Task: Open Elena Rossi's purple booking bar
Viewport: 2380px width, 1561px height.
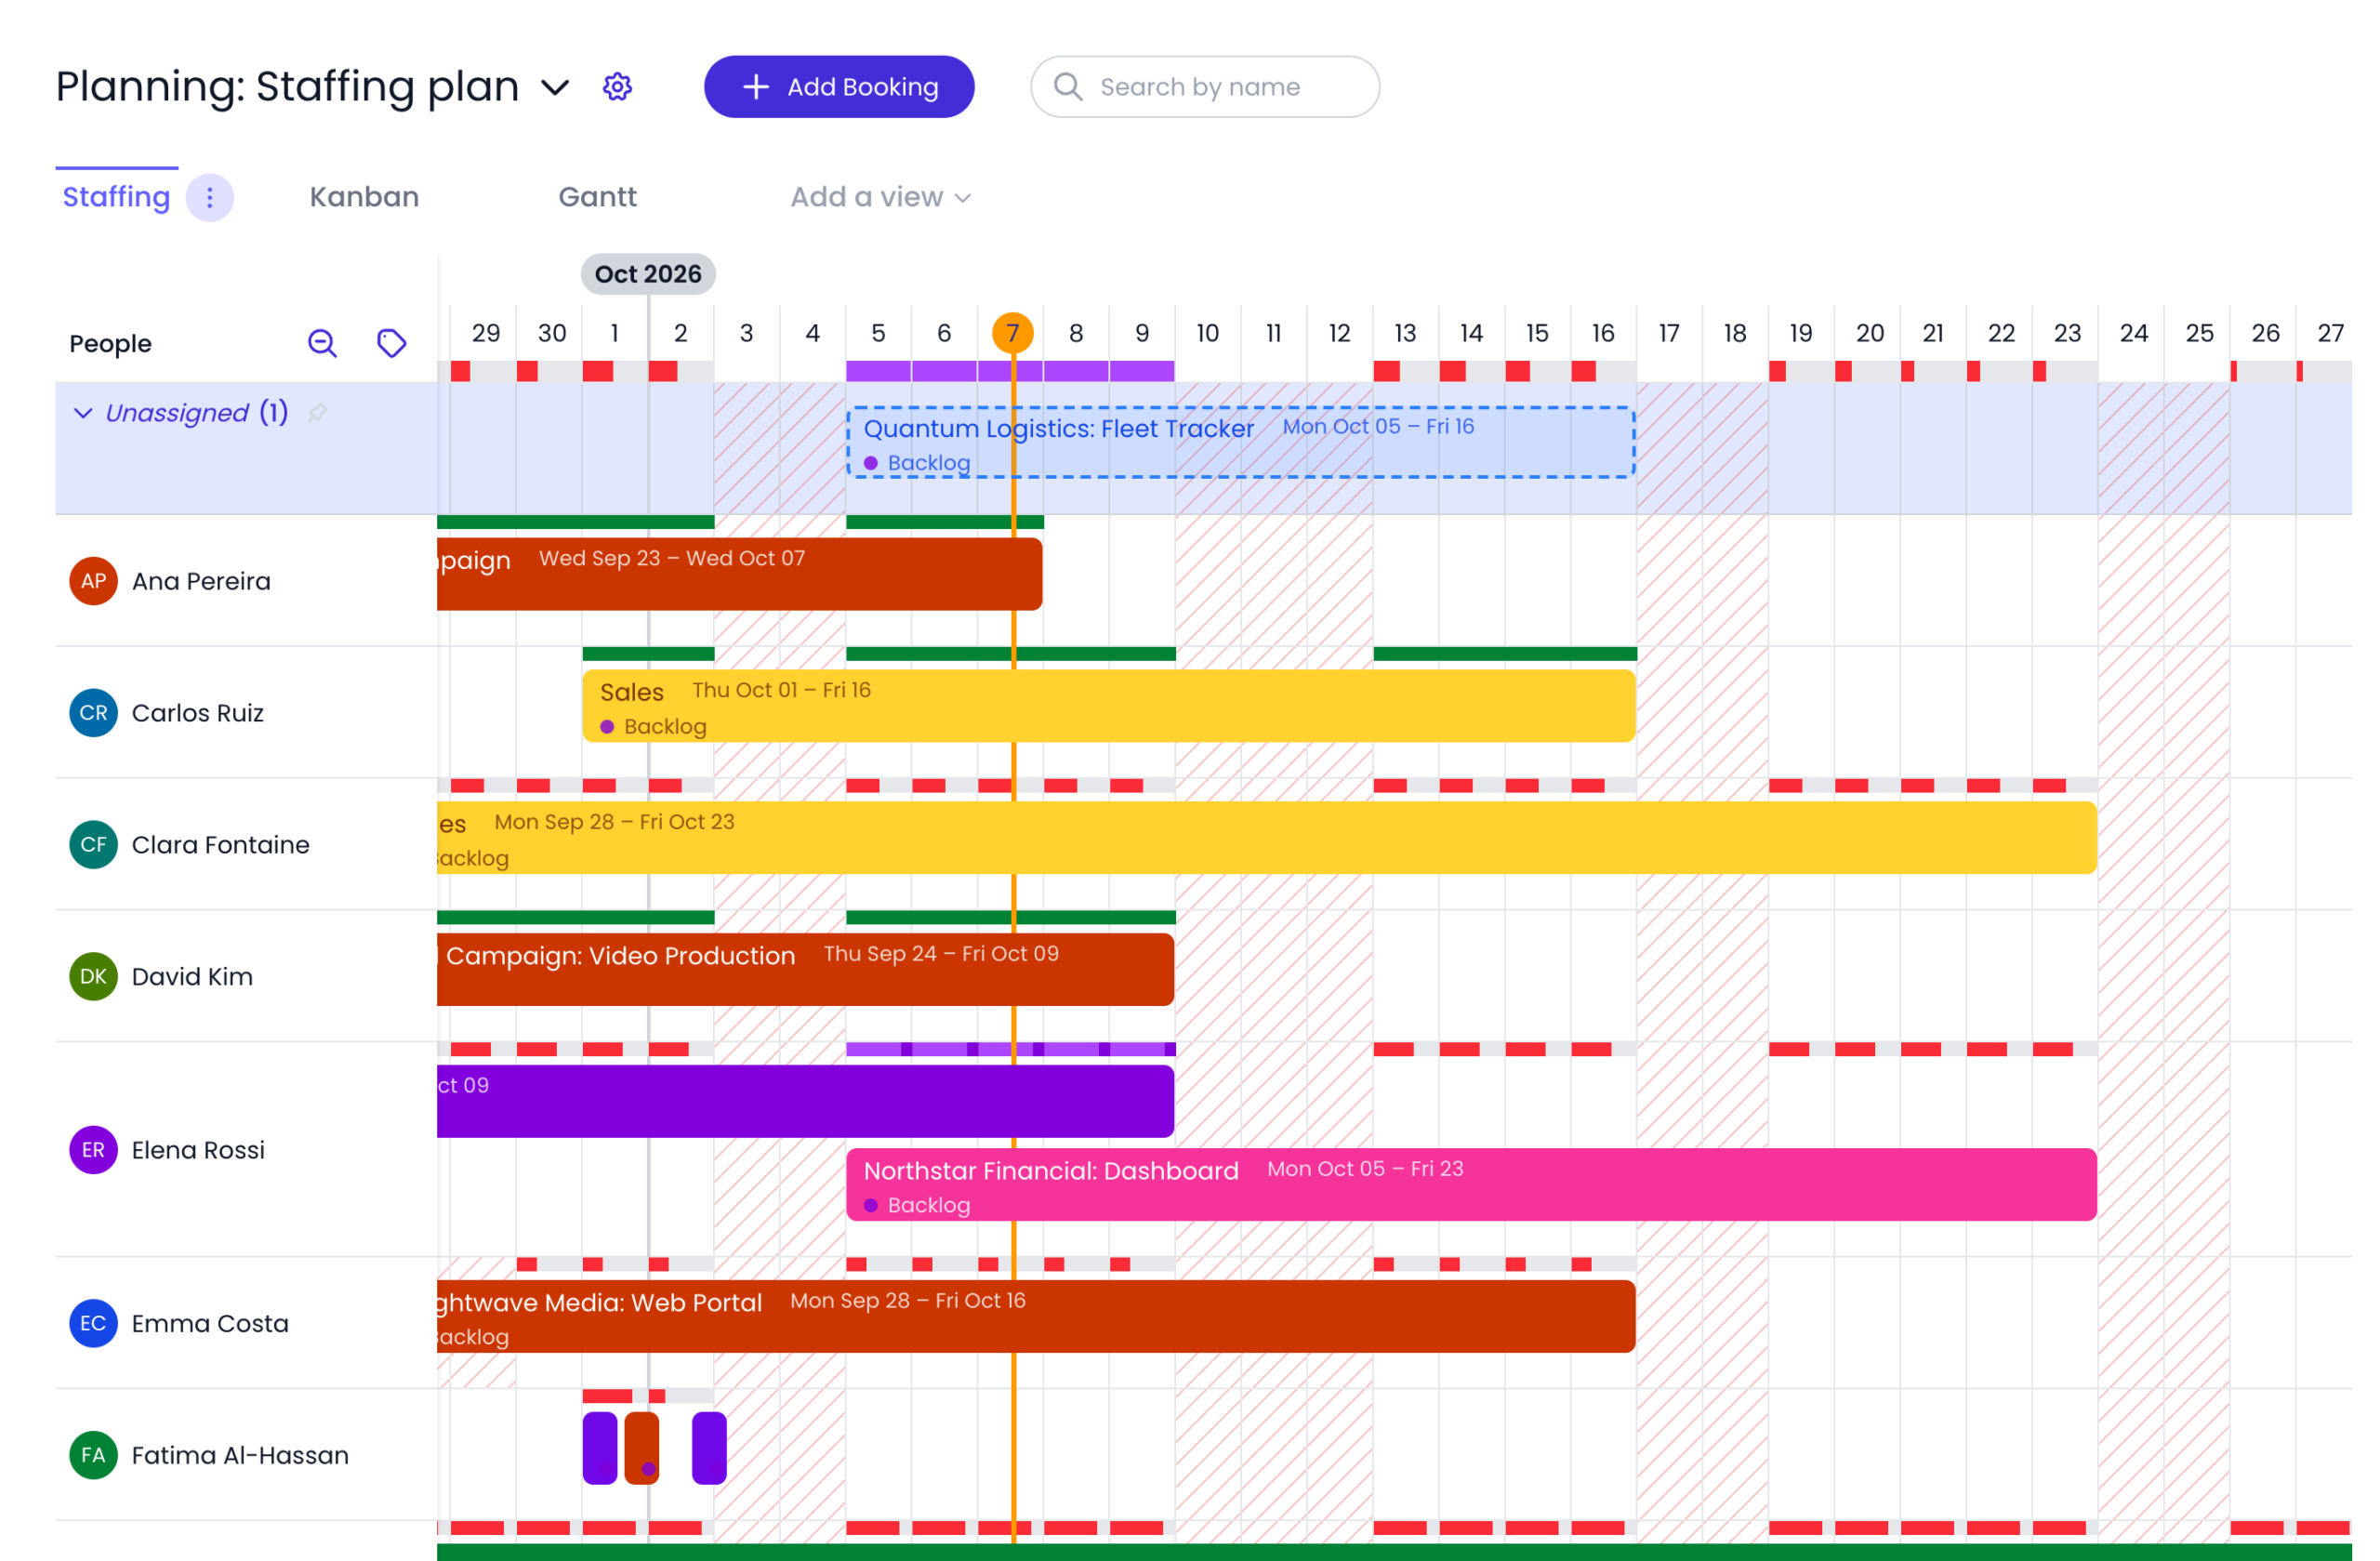Action: click(x=806, y=1101)
